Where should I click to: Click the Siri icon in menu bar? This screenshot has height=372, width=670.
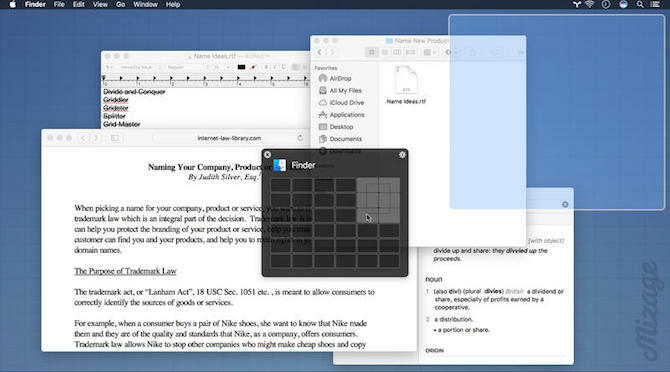point(623,4)
